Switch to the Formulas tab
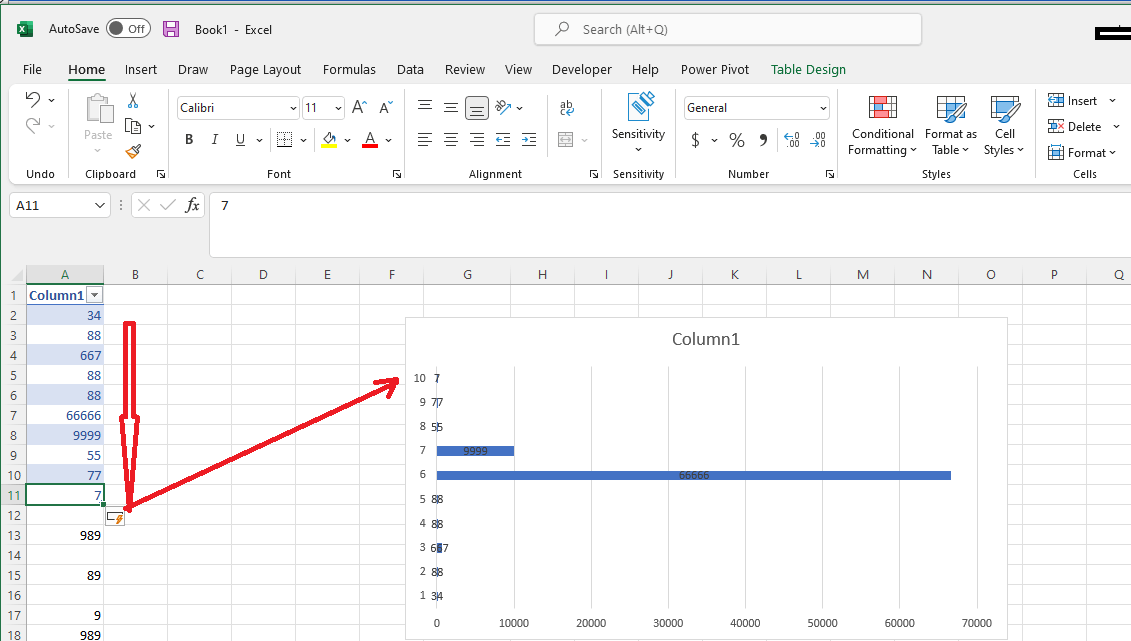 pyautogui.click(x=349, y=69)
